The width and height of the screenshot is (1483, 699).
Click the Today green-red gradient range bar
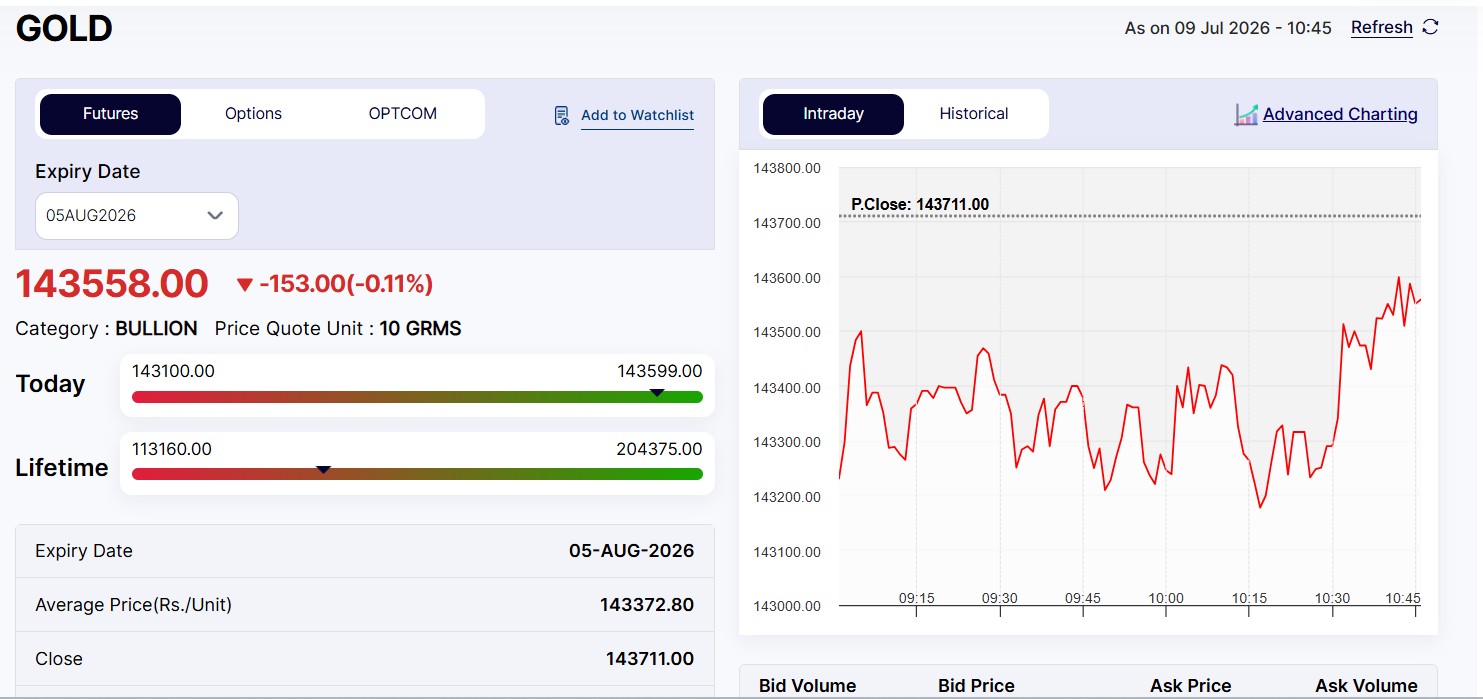tap(417, 397)
